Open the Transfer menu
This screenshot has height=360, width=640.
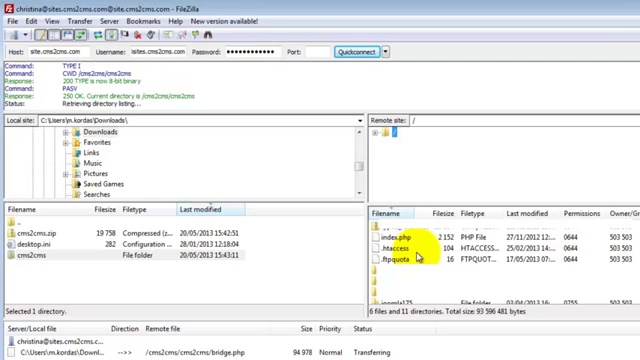pos(80,21)
